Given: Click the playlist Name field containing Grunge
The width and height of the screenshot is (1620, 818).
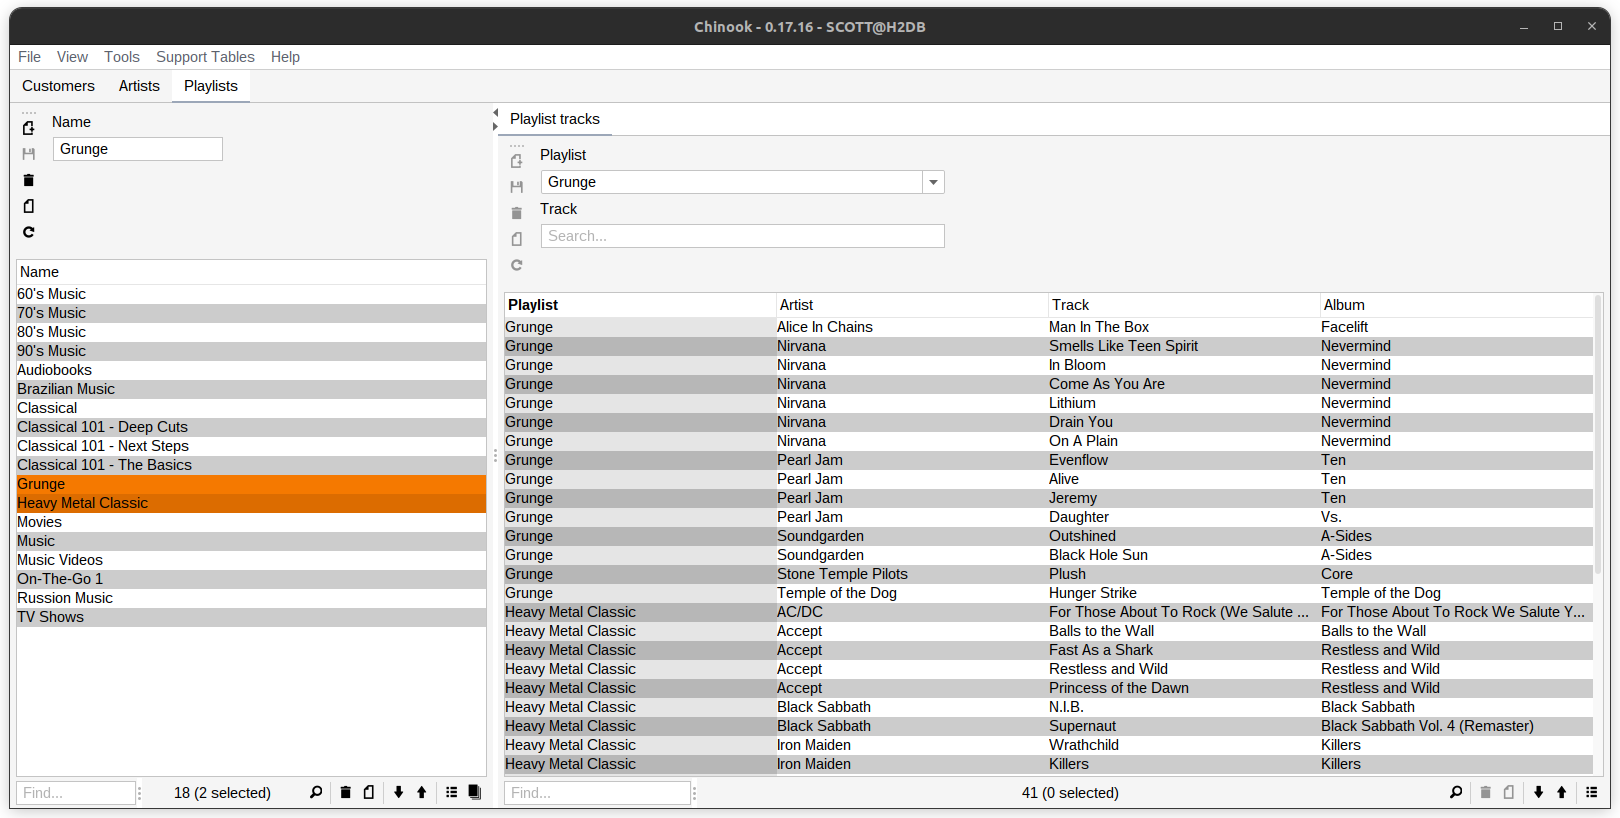Looking at the screenshot, I should pos(137,149).
